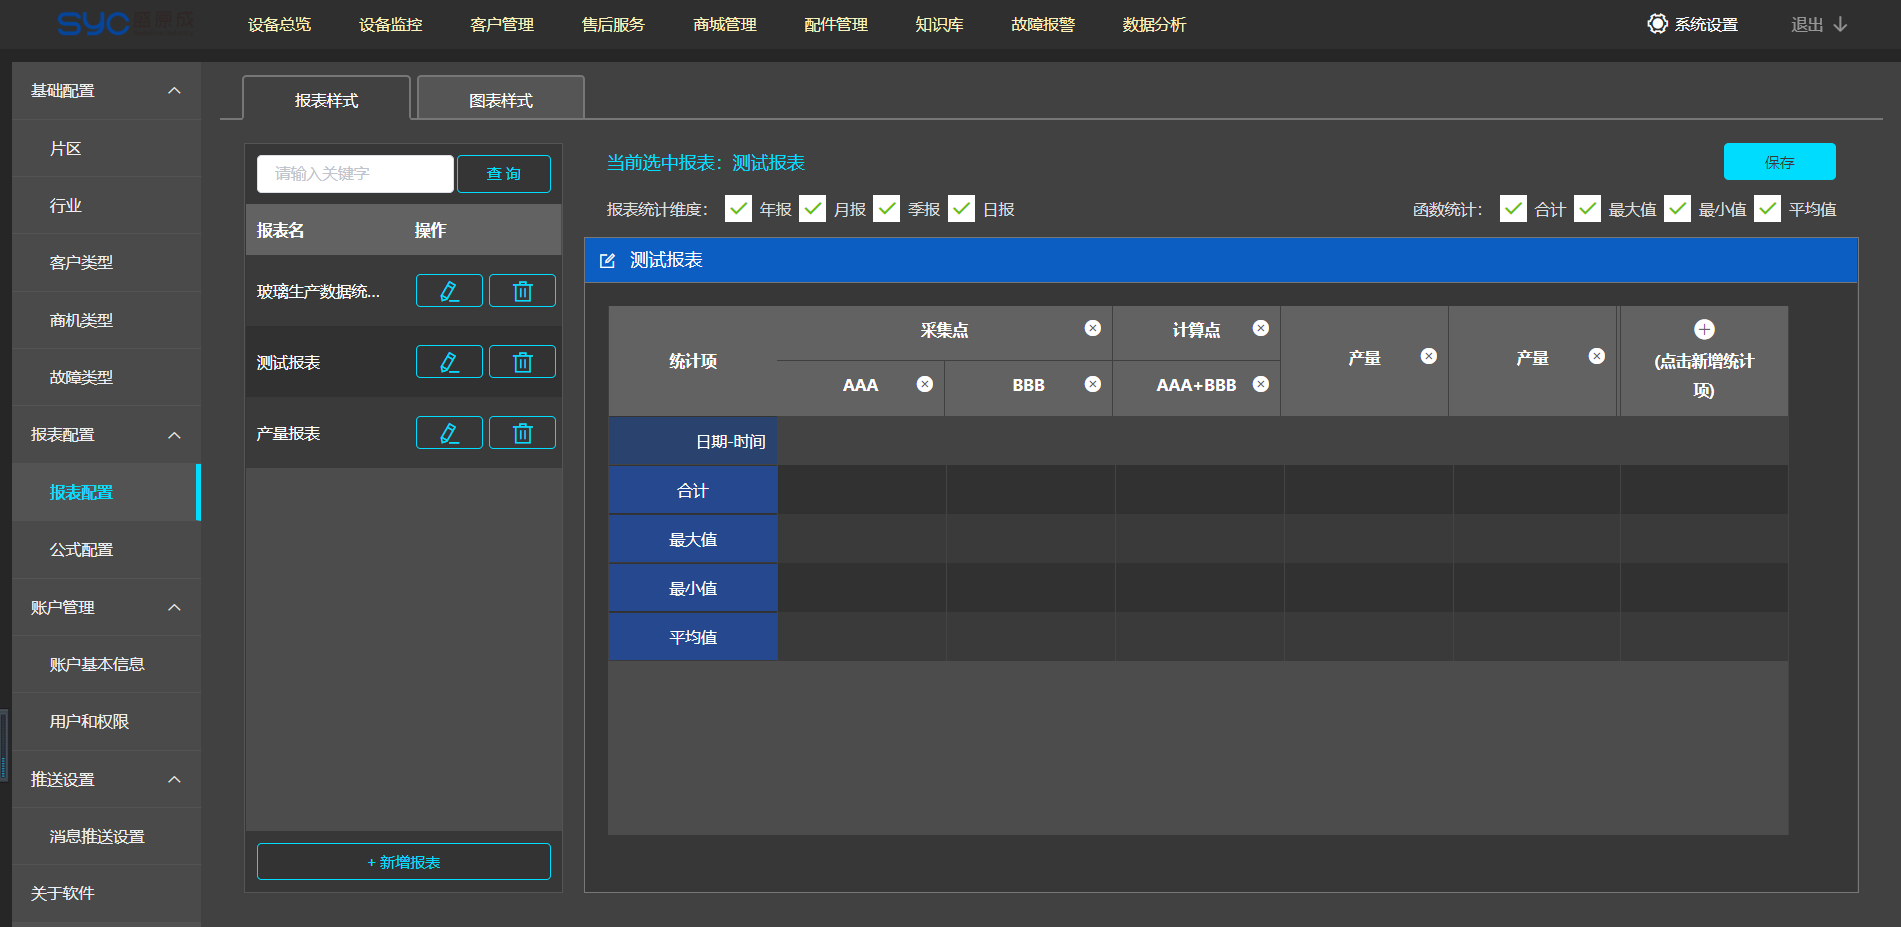
Task: Remove the 计算点 column group
Action: (x=1261, y=328)
